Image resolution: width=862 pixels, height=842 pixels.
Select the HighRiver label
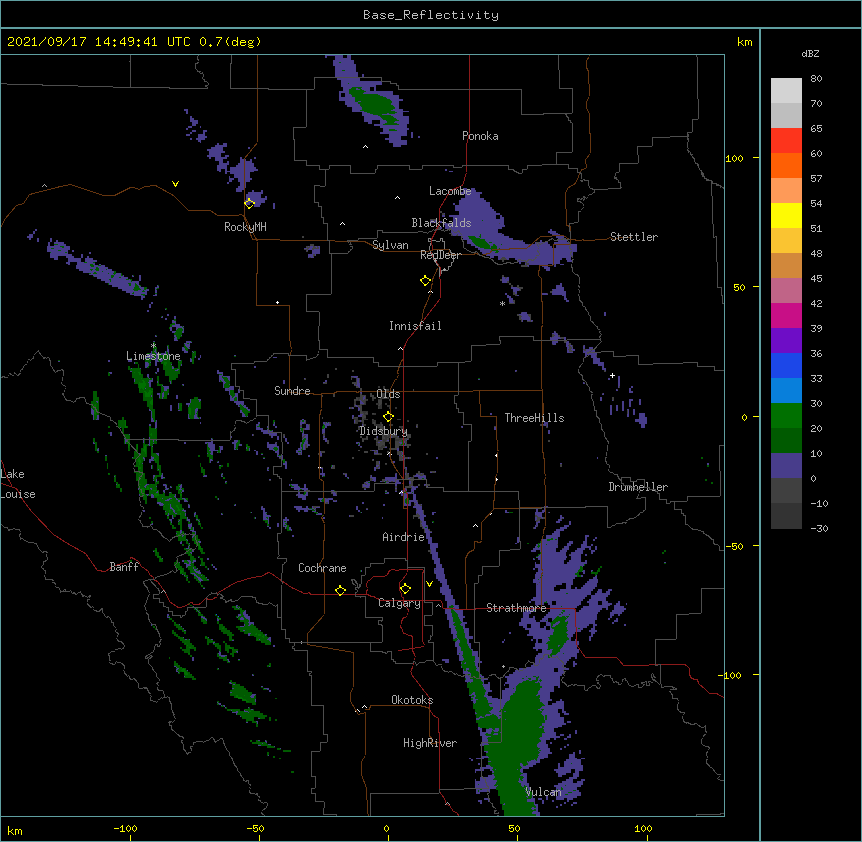pos(430,743)
